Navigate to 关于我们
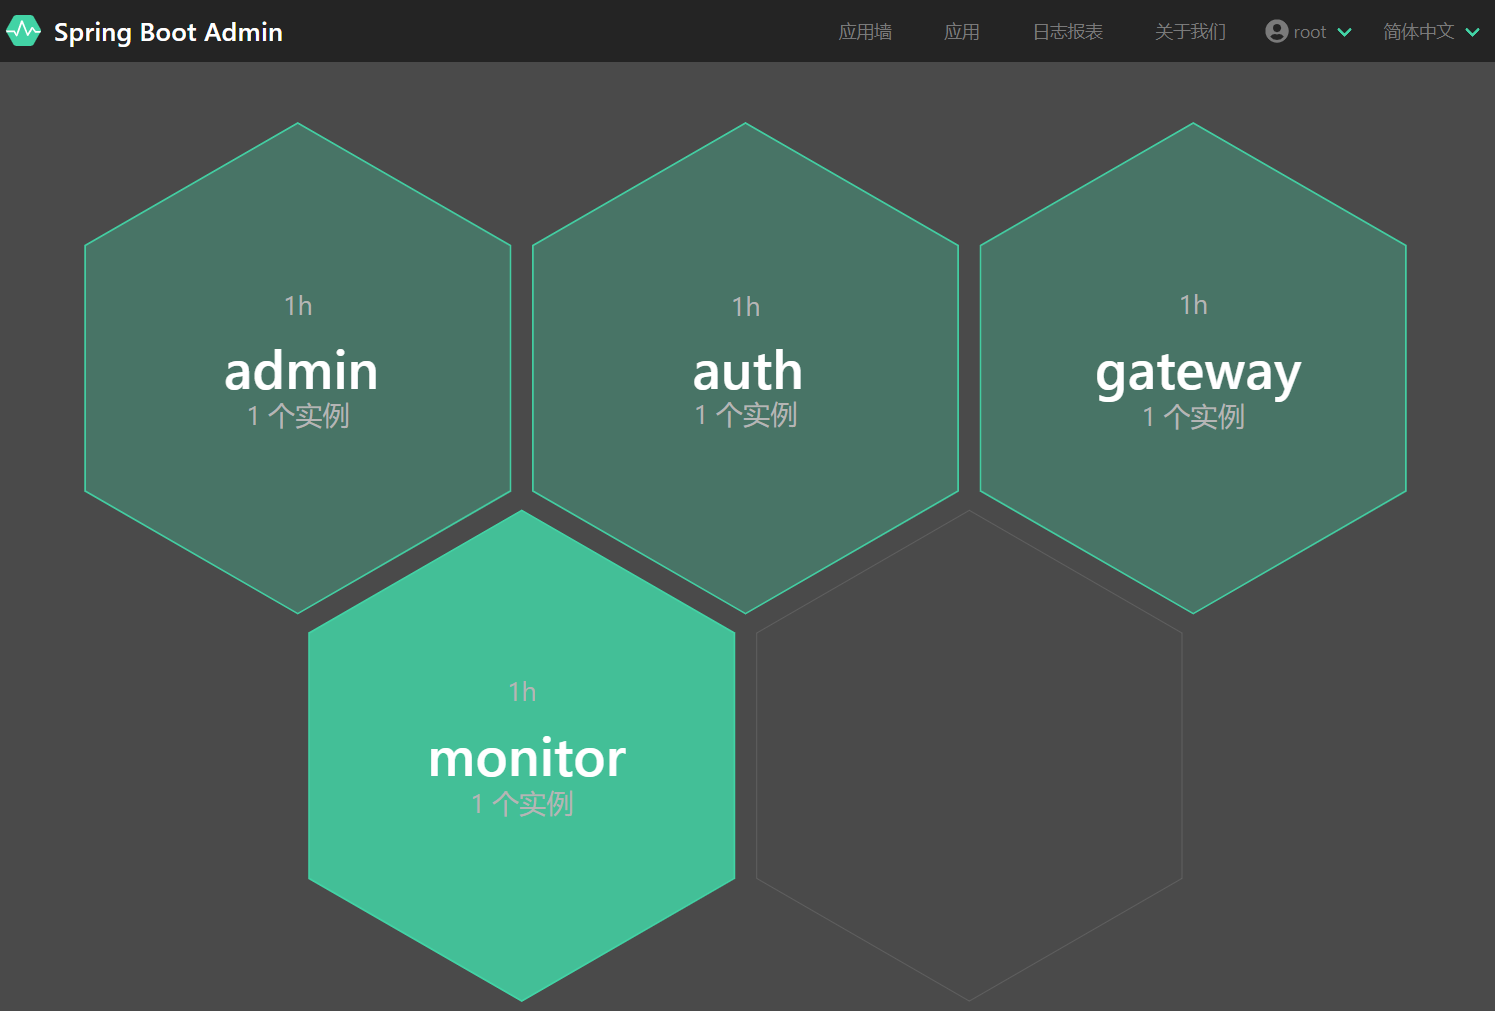Screen dimensions: 1495x1011 click(1190, 32)
